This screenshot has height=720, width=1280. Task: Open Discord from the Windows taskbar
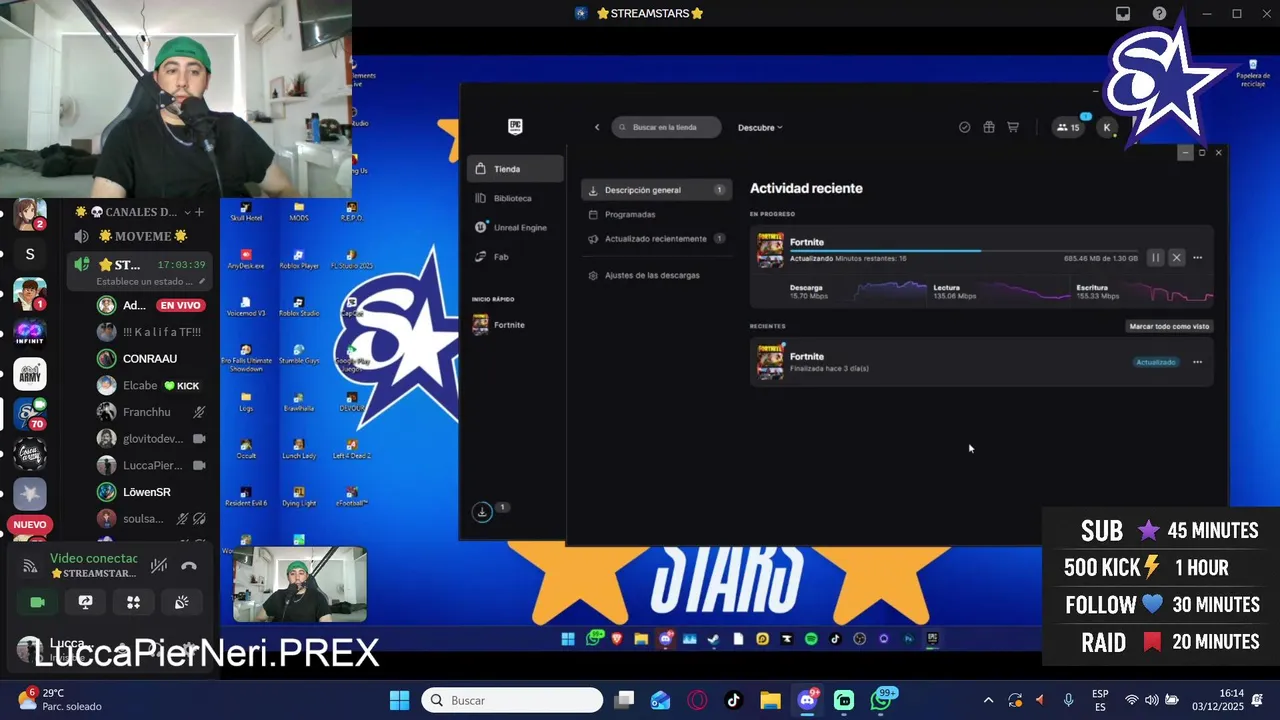pyautogui.click(x=807, y=700)
